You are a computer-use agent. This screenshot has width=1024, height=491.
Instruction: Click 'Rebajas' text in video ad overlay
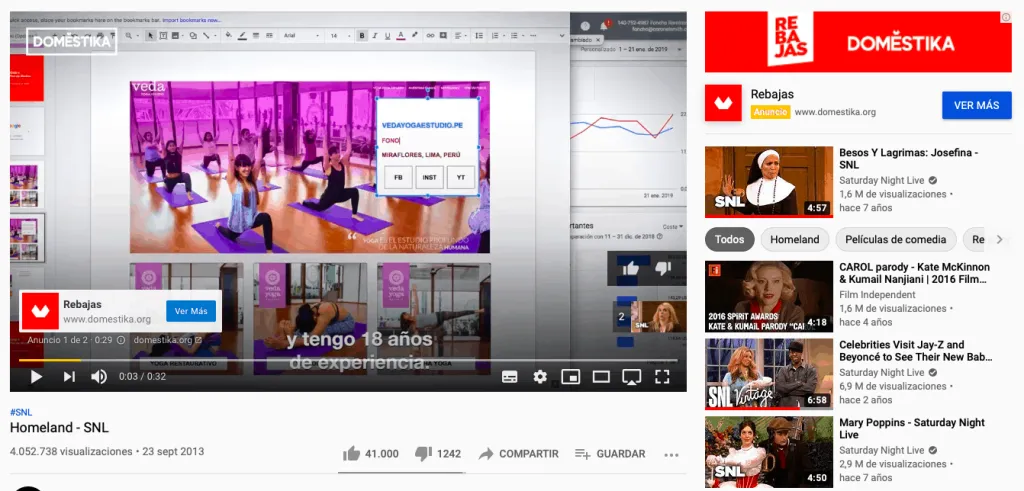(x=82, y=304)
